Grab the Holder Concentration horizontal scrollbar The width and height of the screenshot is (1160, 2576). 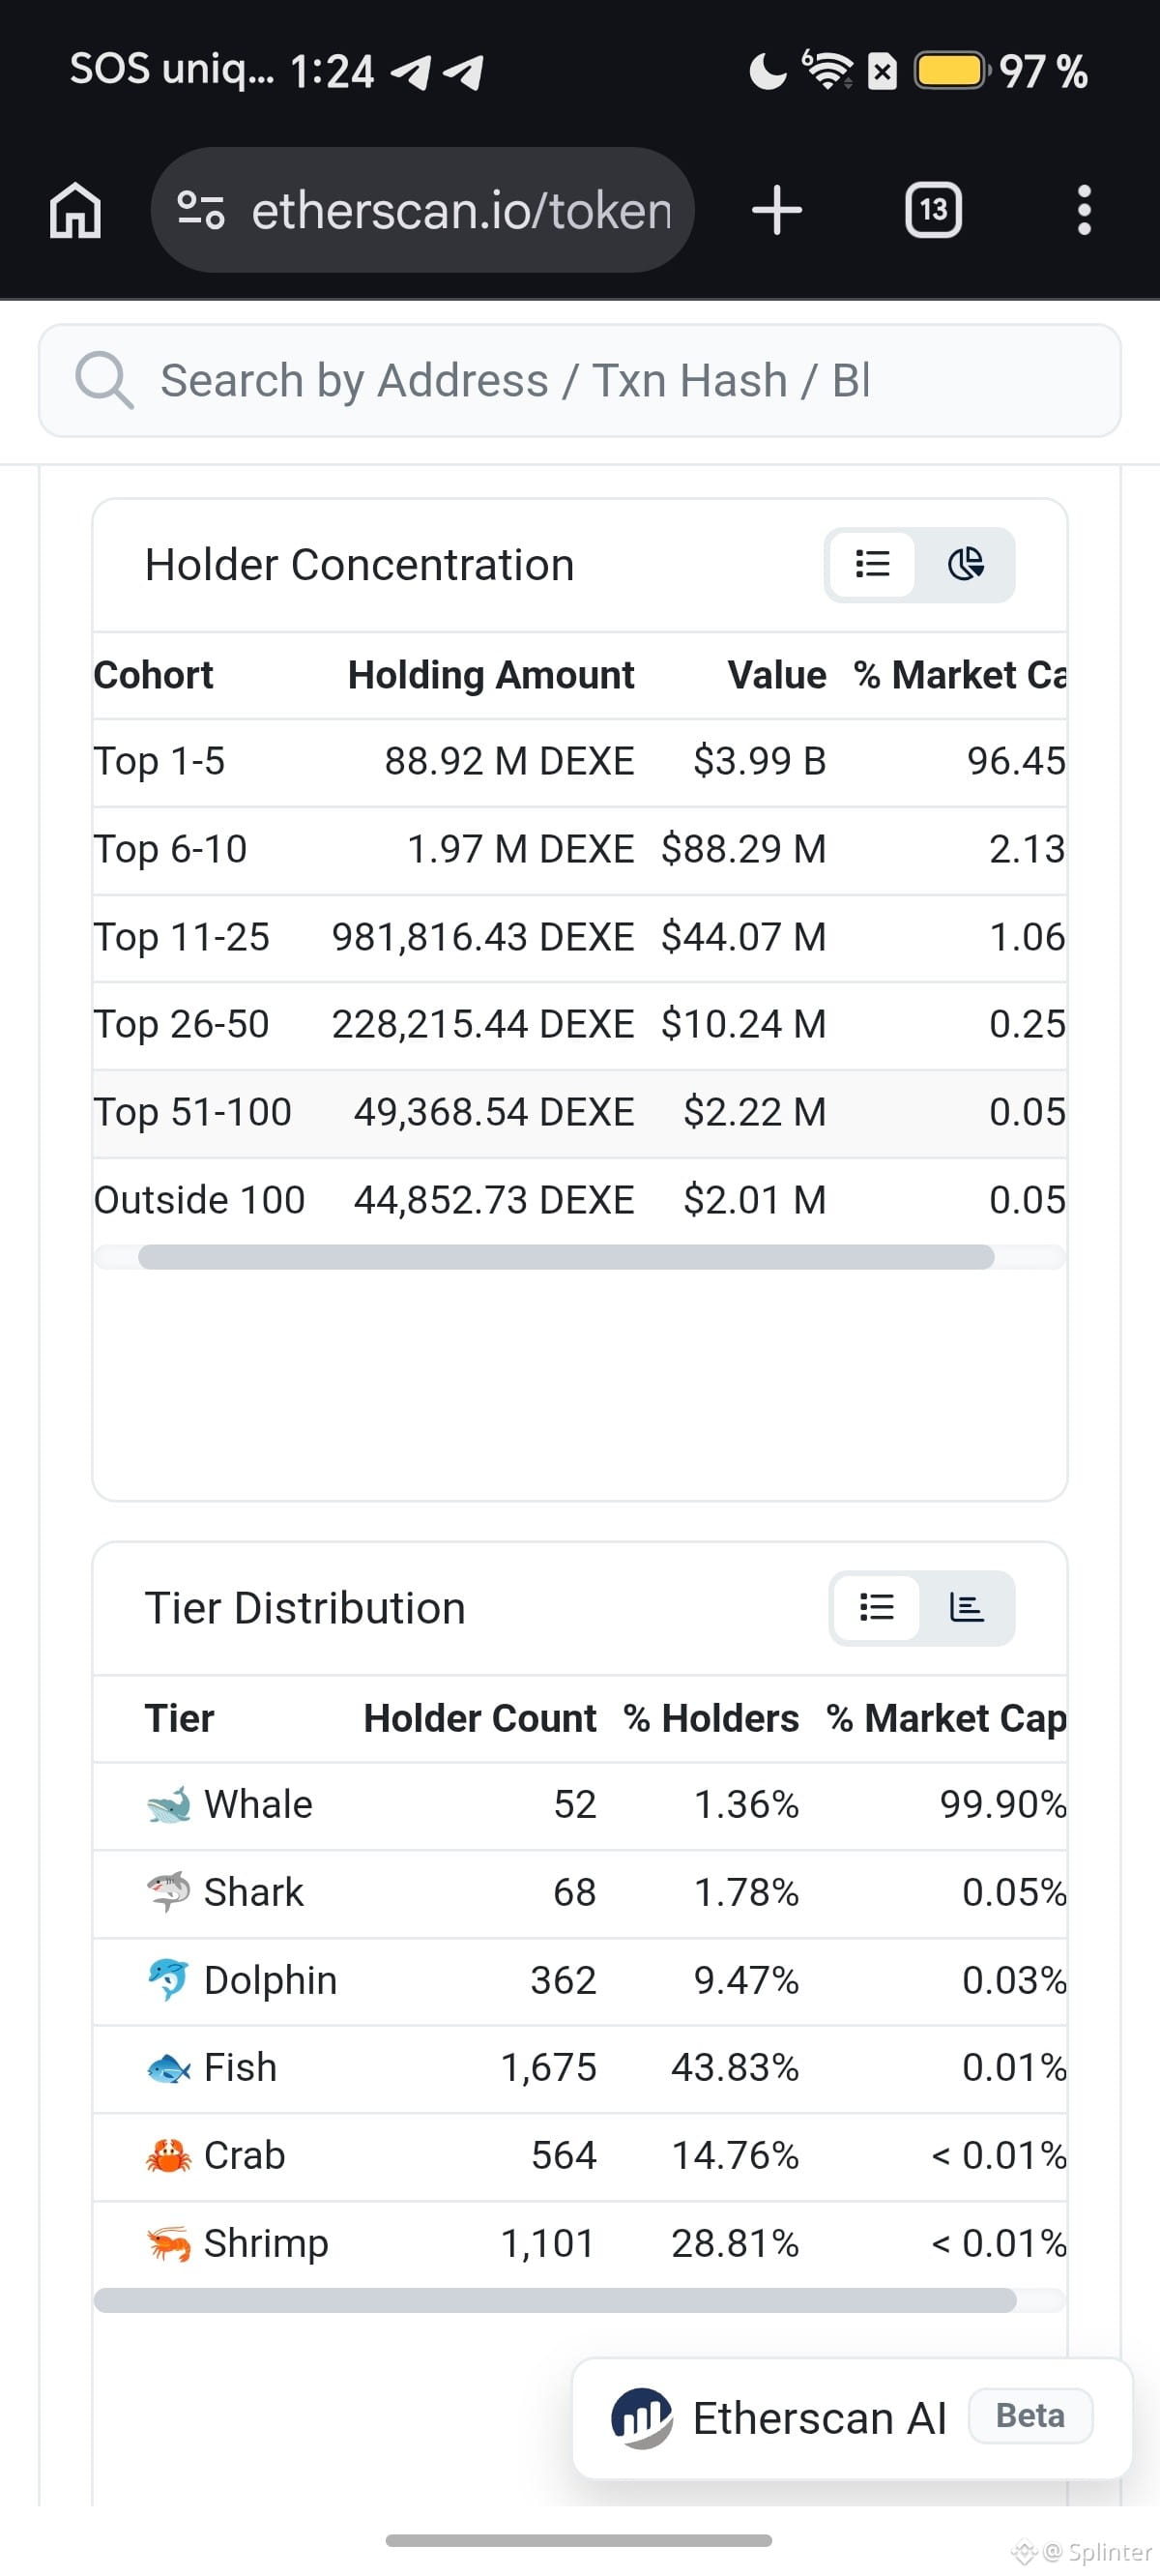pos(566,1257)
